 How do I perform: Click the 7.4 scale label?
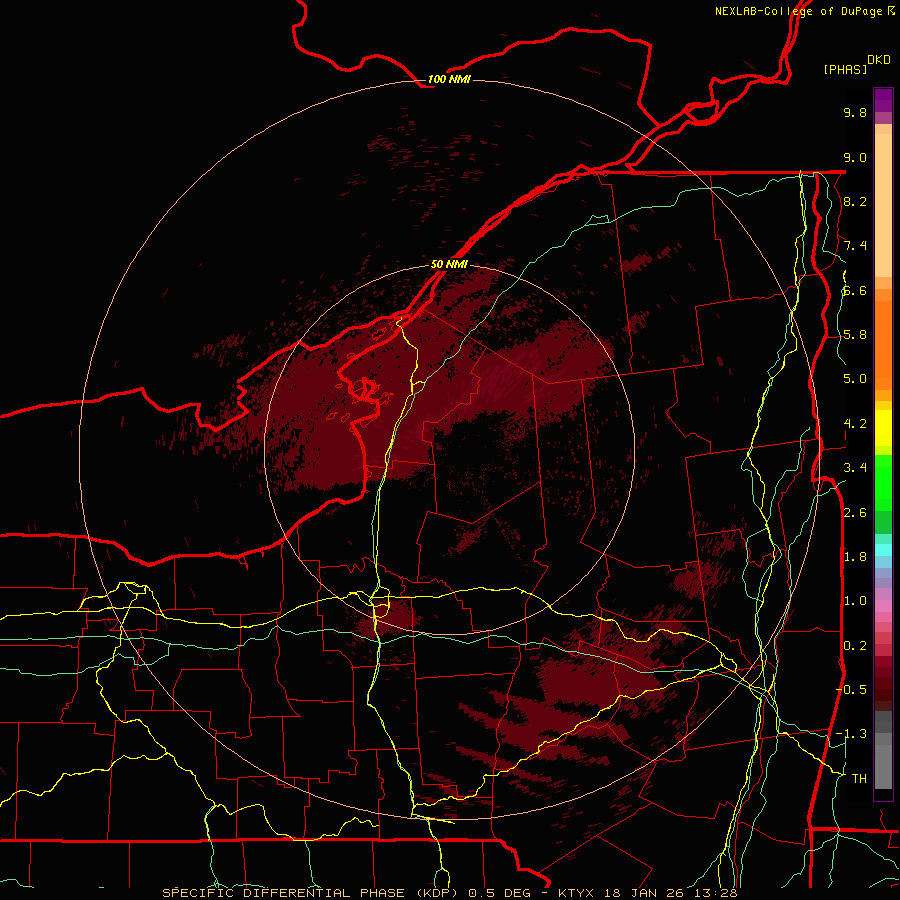coord(855,246)
